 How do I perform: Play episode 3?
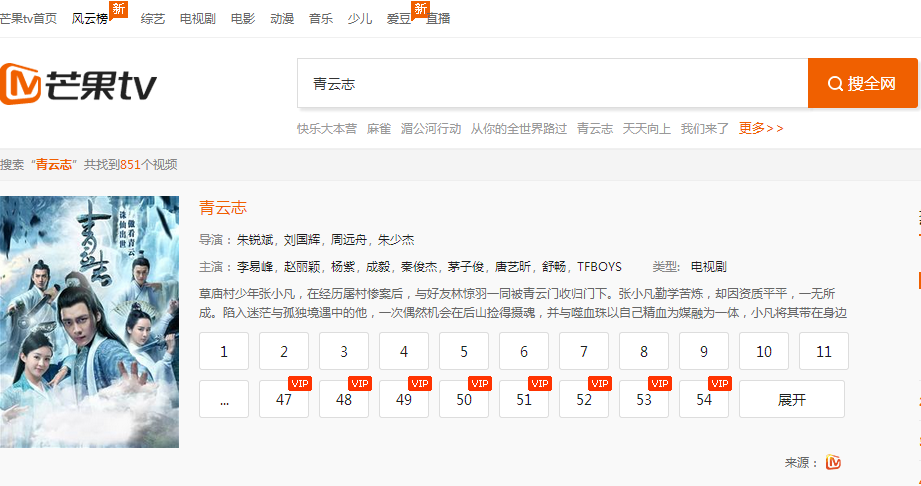point(344,351)
